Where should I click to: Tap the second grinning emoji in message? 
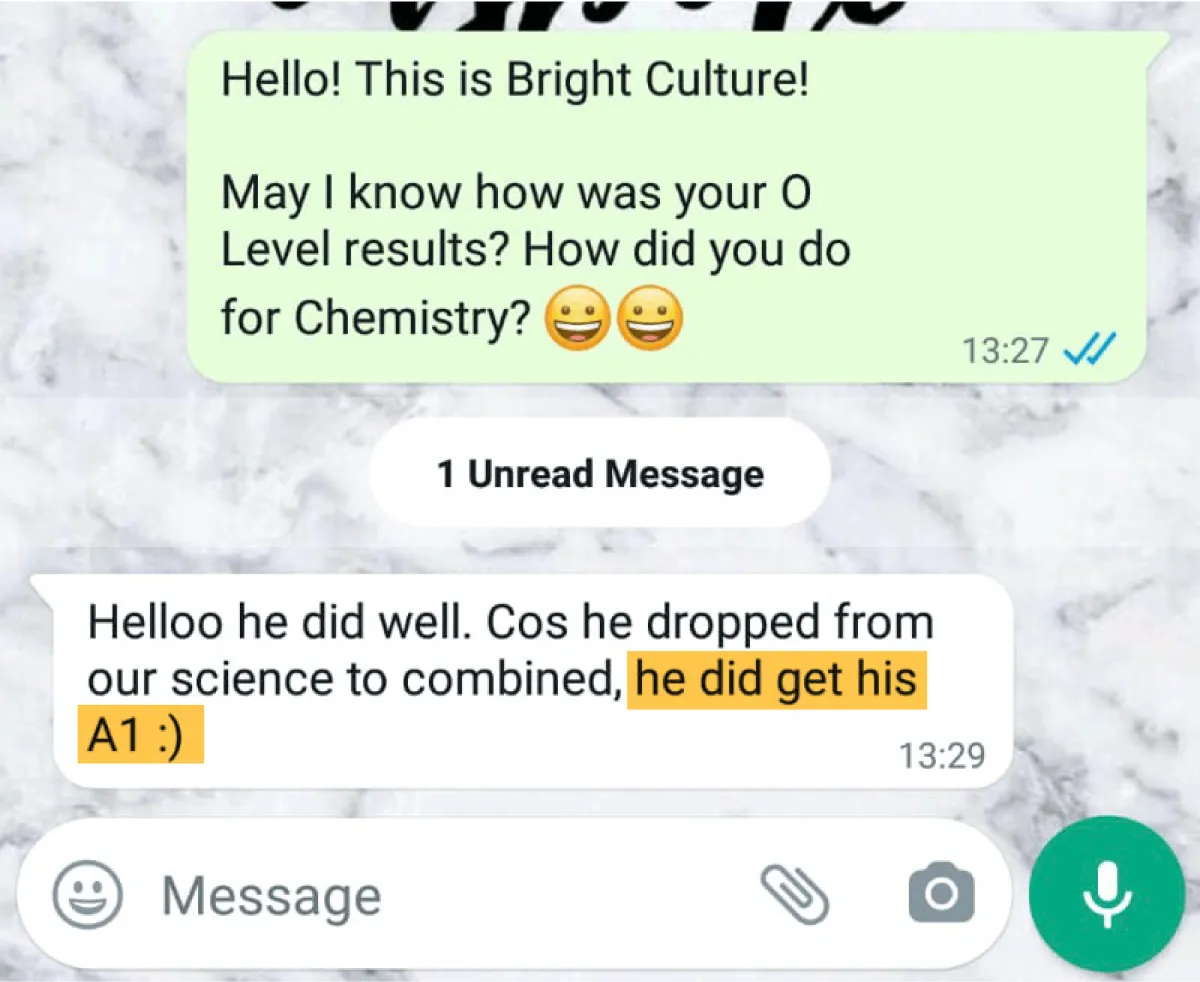click(649, 321)
